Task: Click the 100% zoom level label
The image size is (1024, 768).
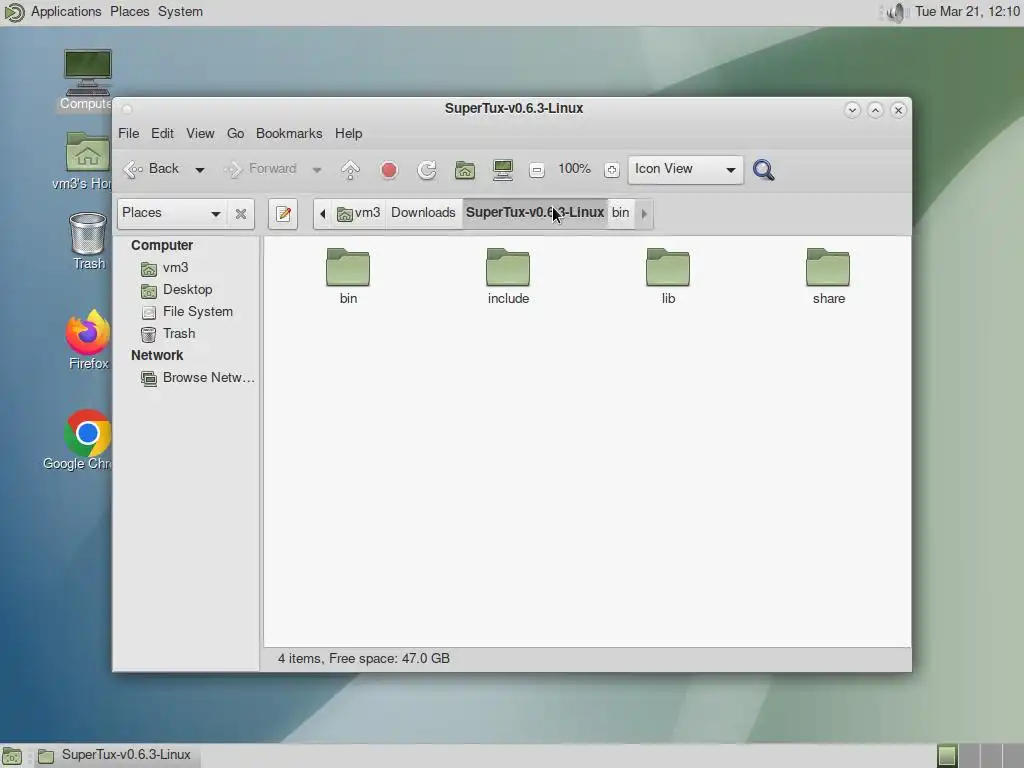Action: coord(574,169)
